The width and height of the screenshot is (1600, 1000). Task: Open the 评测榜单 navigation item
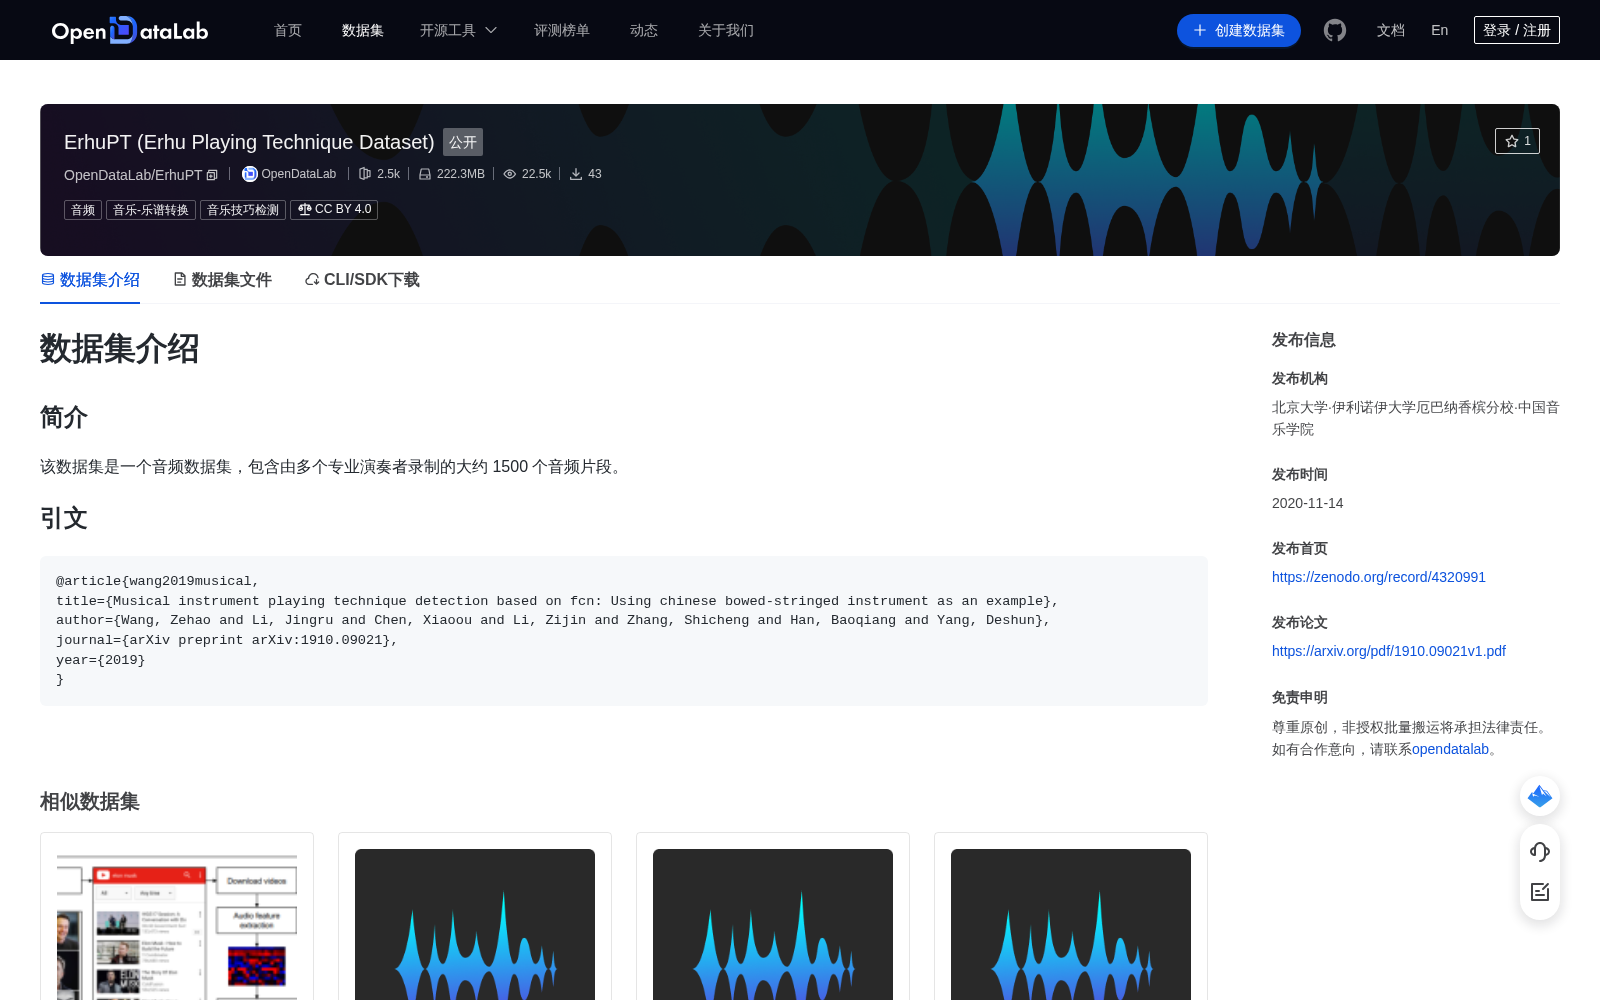click(562, 30)
